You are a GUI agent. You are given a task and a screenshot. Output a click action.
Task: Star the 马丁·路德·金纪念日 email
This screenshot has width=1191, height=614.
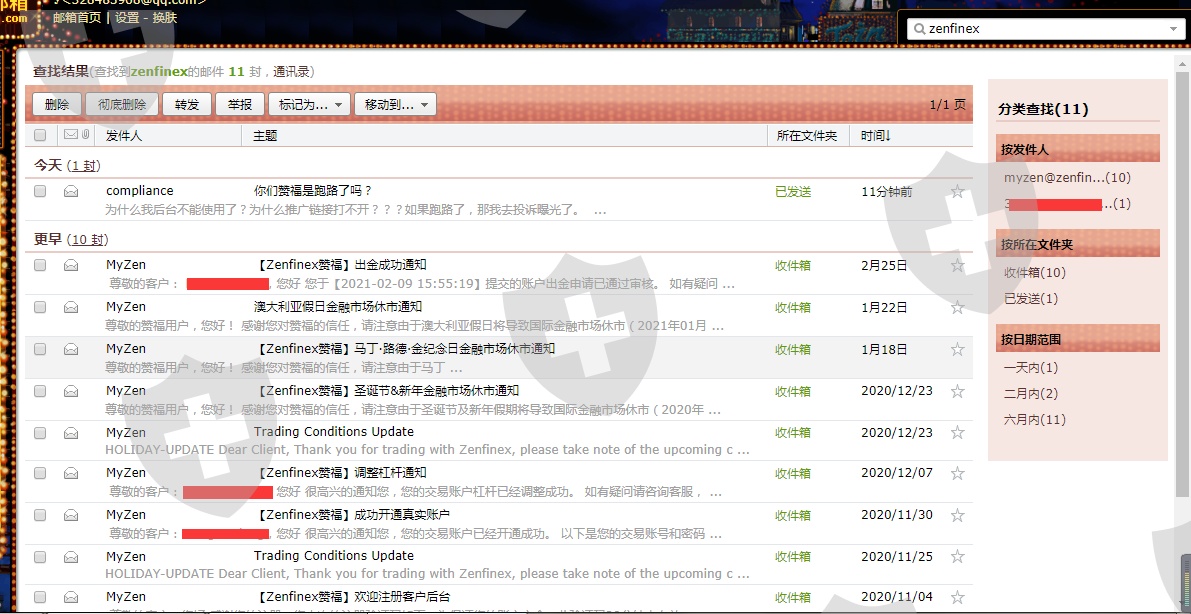coord(957,350)
